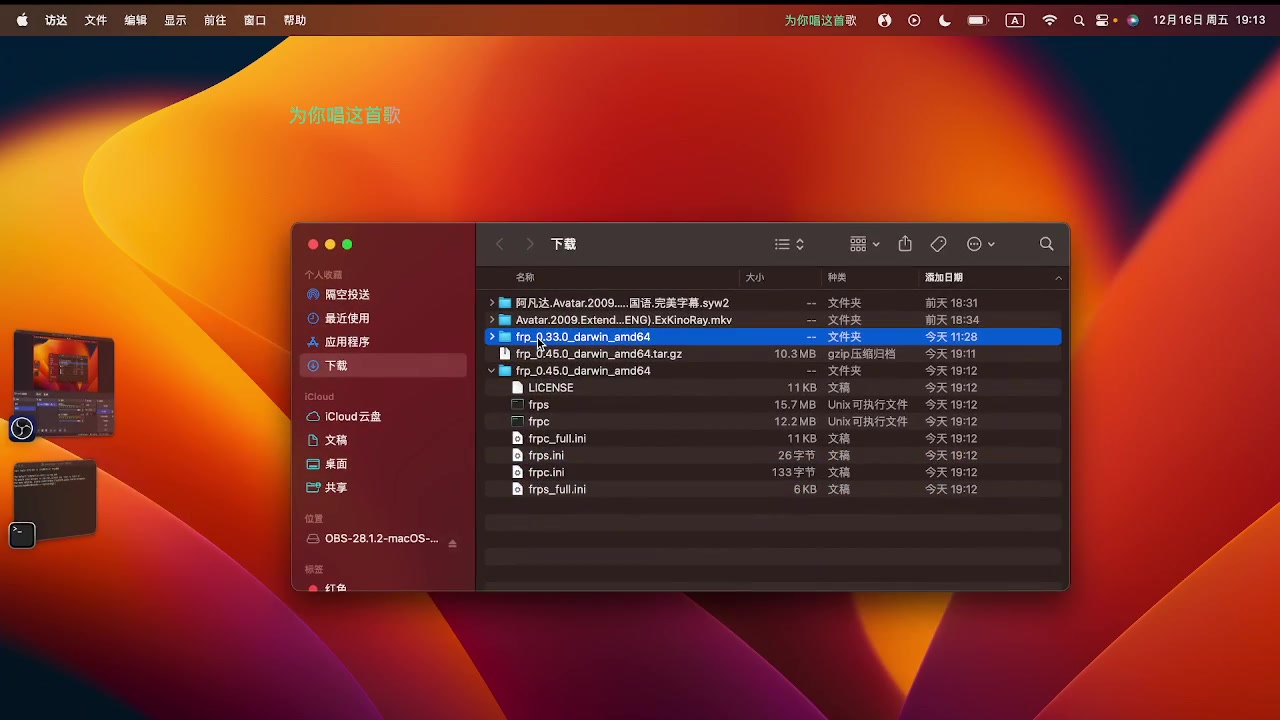Sort by 种类 column header
This screenshot has width=1280, height=720.
pyautogui.click(x=837, y=278)
